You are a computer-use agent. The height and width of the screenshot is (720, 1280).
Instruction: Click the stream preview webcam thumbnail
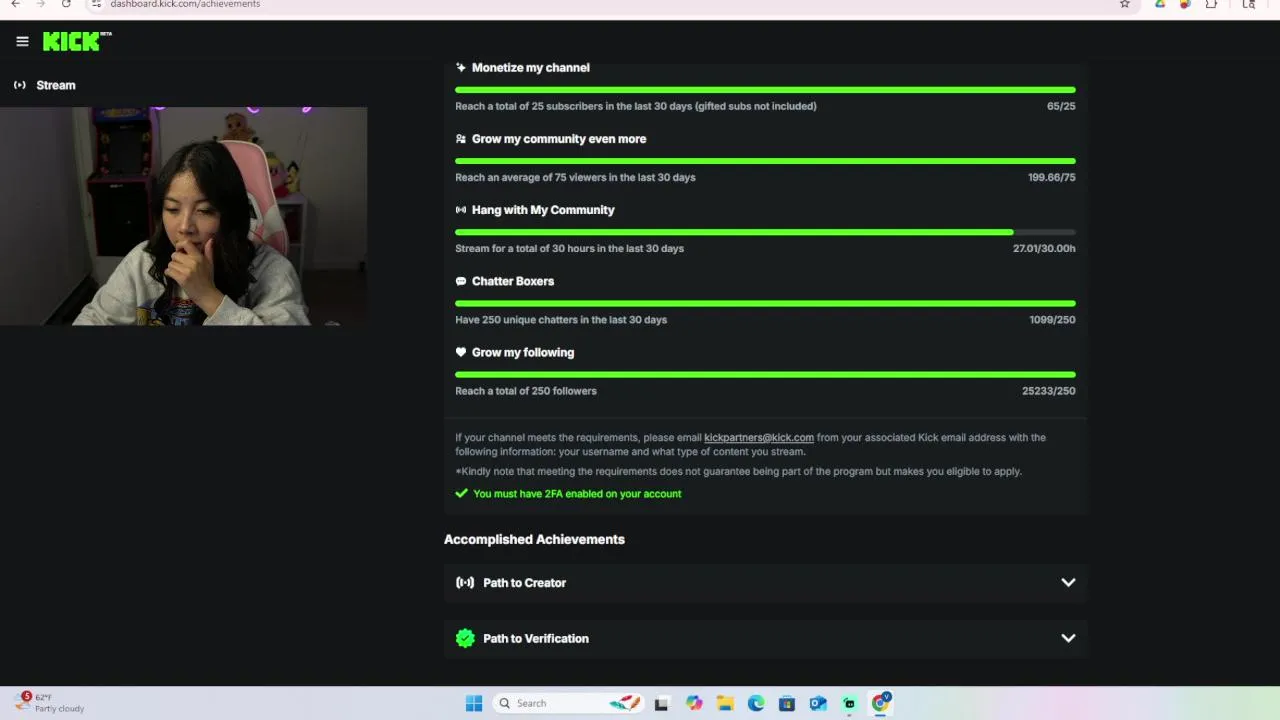pos(184,216)
